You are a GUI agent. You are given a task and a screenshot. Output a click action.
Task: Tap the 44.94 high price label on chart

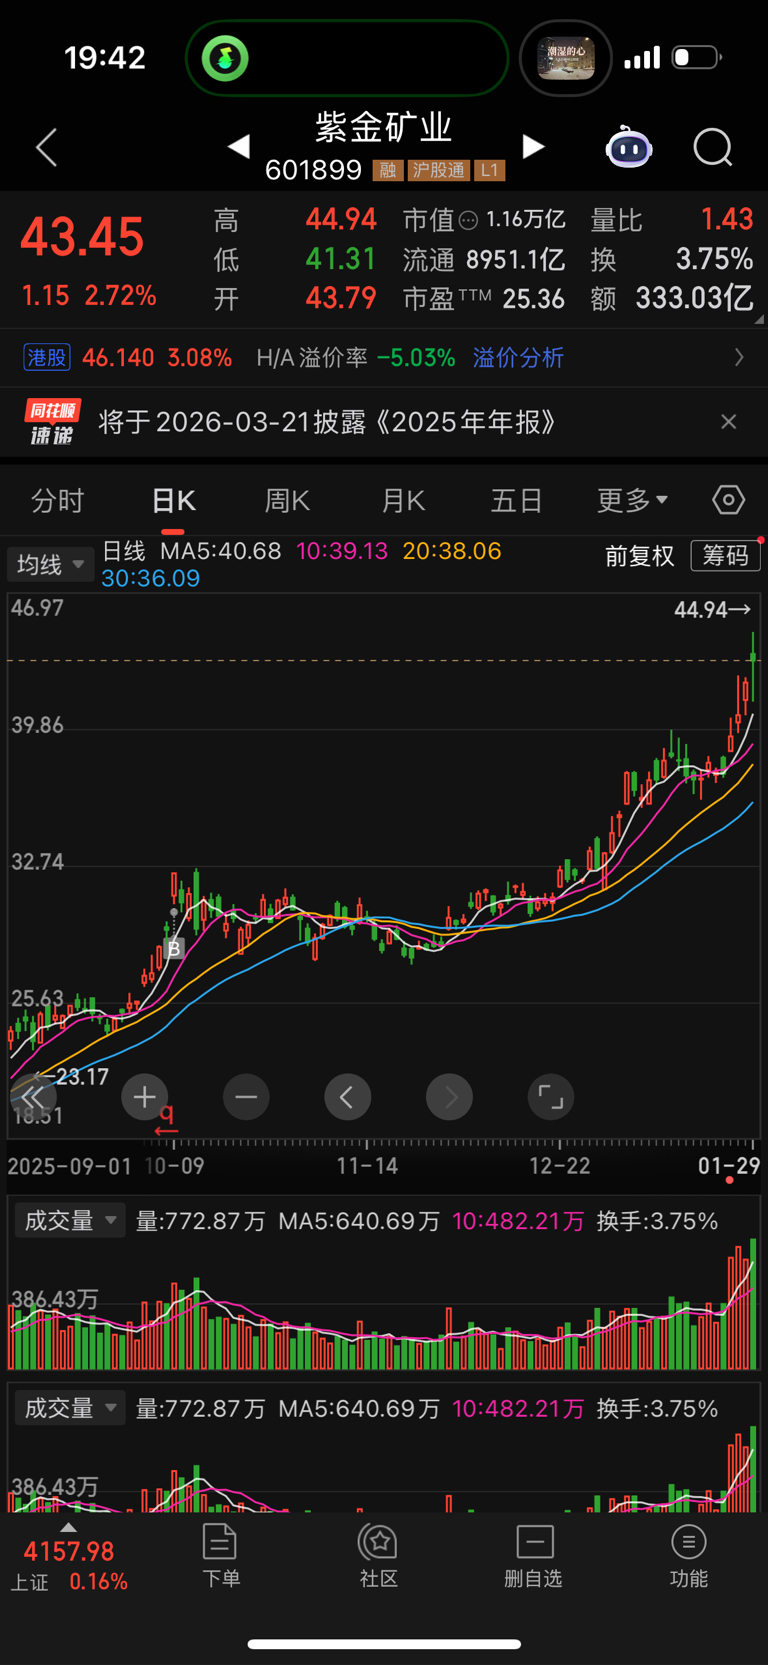click(712, 609)
